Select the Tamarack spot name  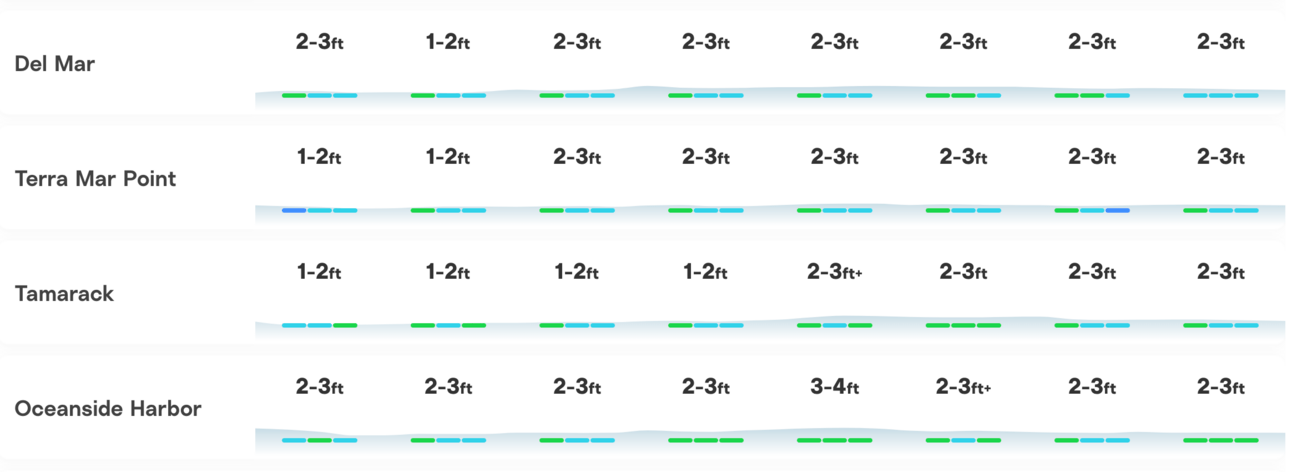coord(65,294)
